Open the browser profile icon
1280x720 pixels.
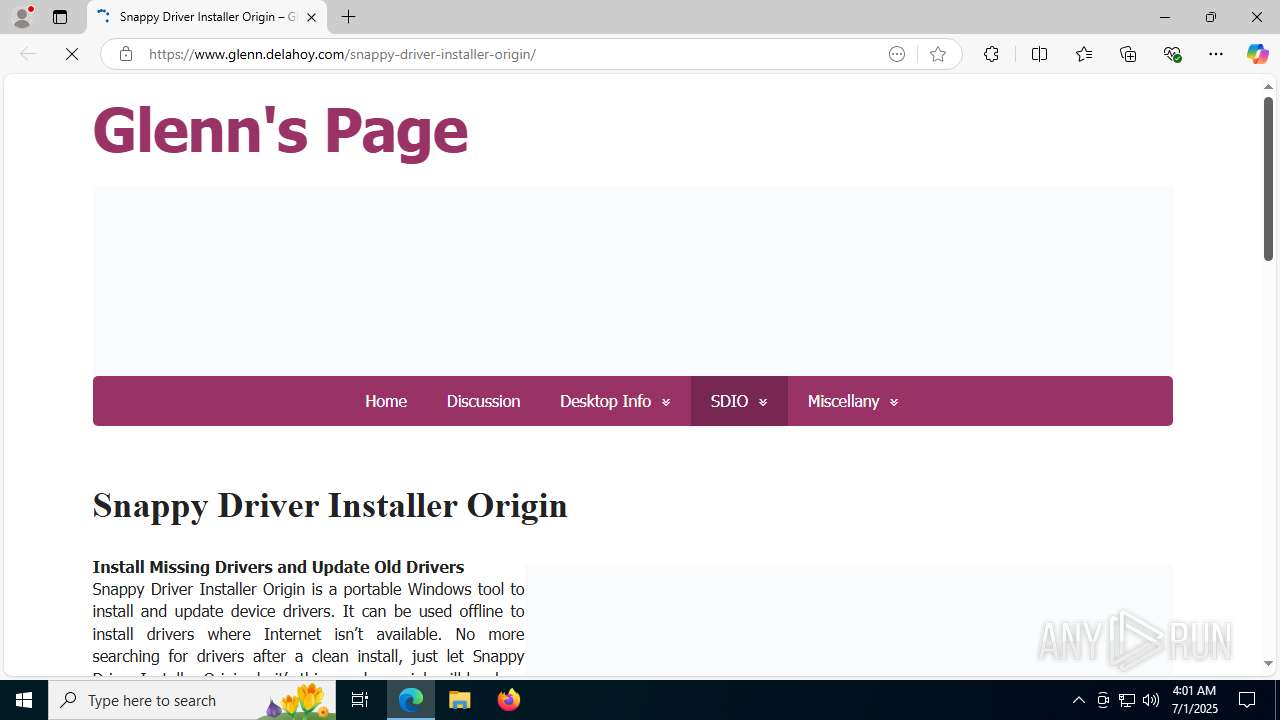(22, 17)
